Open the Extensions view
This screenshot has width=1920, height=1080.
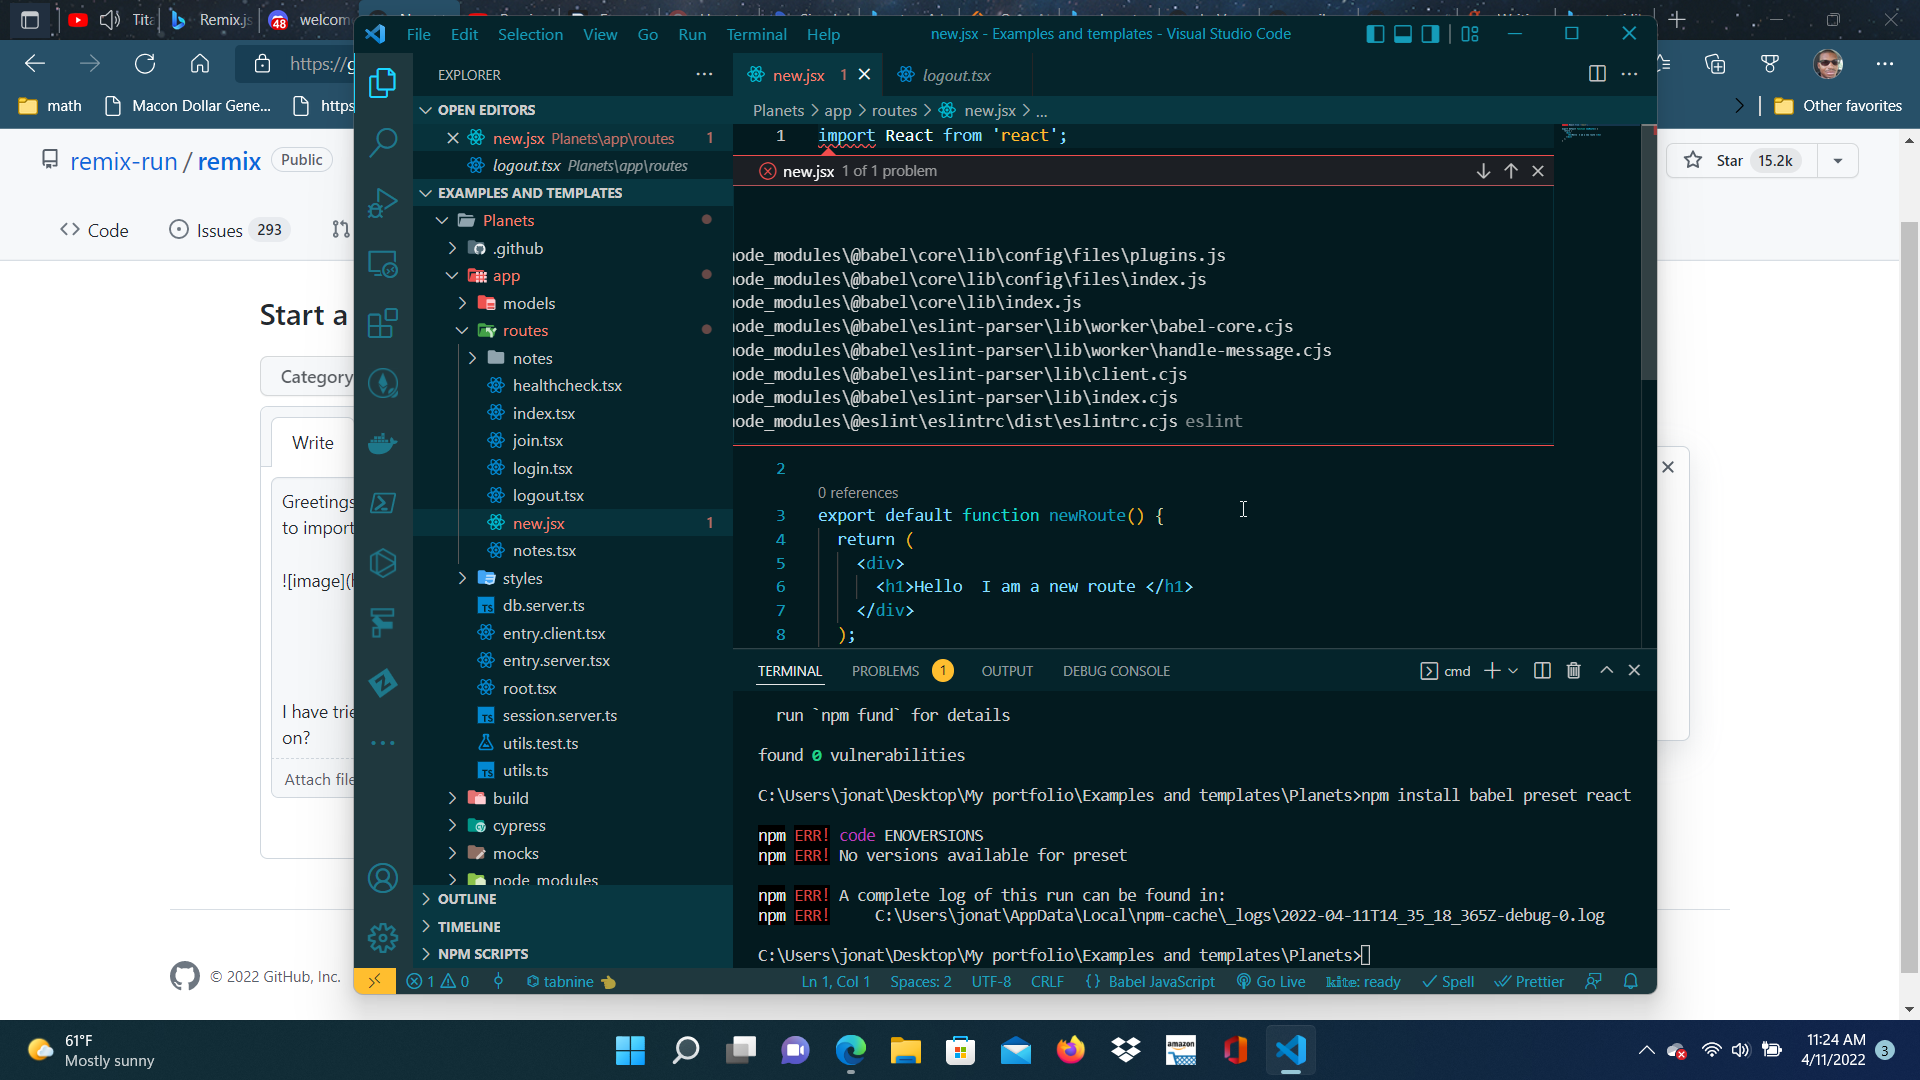tap(383, 323)
